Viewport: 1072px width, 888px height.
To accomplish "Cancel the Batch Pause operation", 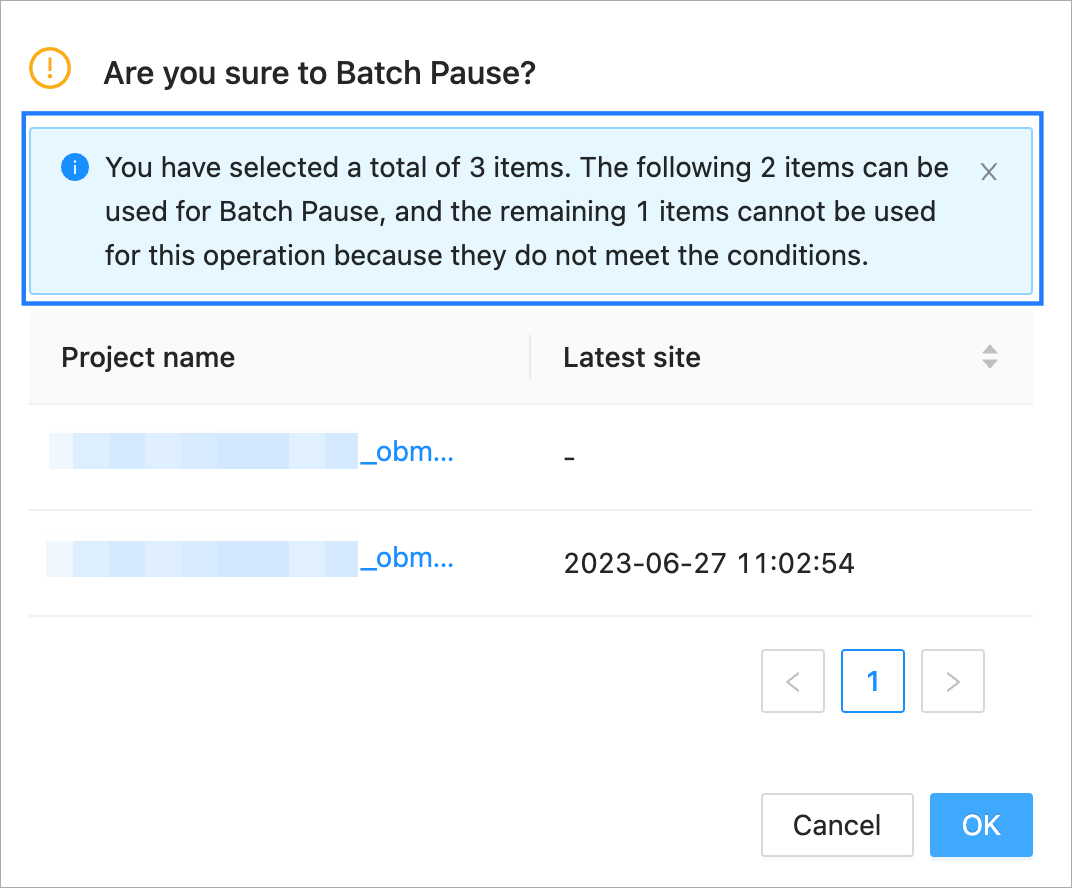I will pos(837,825).
